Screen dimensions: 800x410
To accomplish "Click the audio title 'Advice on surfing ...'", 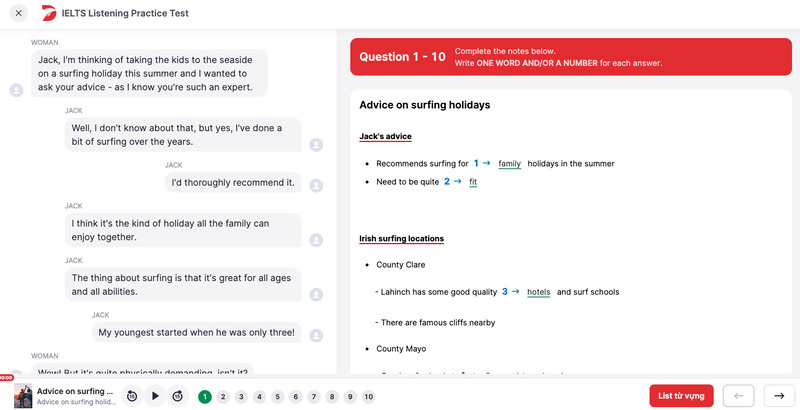I will pos(75,391).
